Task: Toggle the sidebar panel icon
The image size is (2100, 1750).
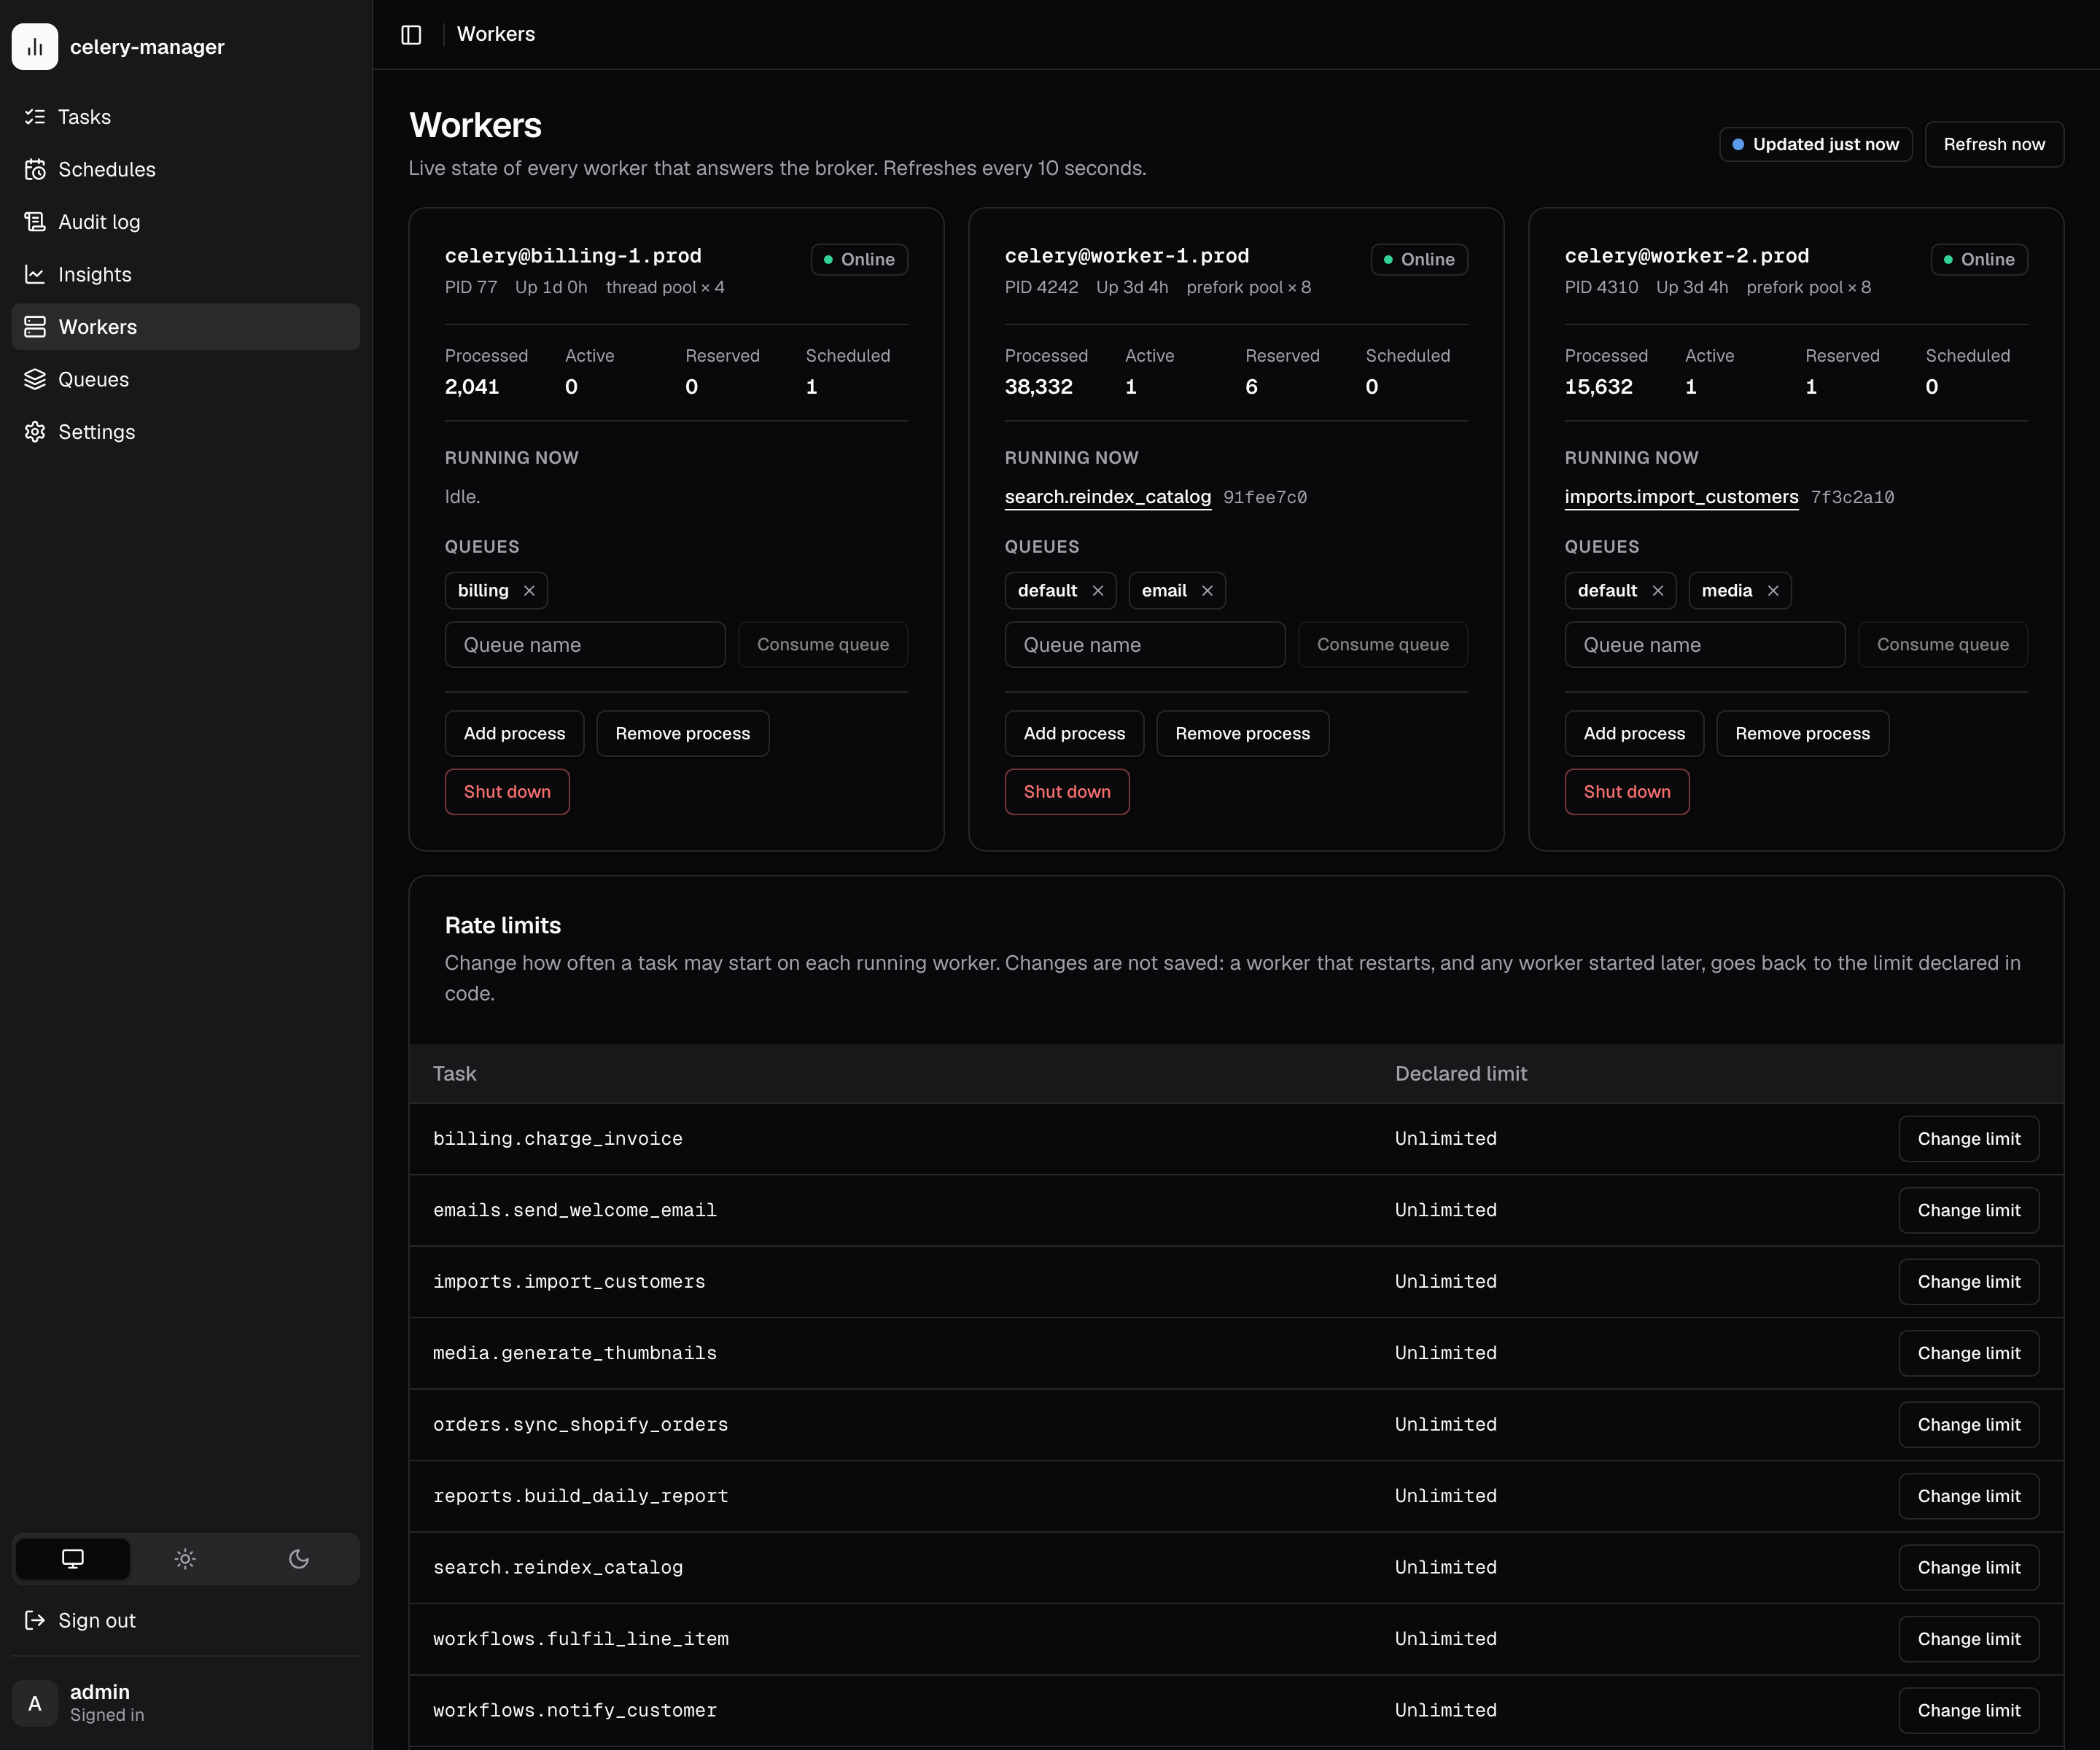Action: click(x=411, y=35)
